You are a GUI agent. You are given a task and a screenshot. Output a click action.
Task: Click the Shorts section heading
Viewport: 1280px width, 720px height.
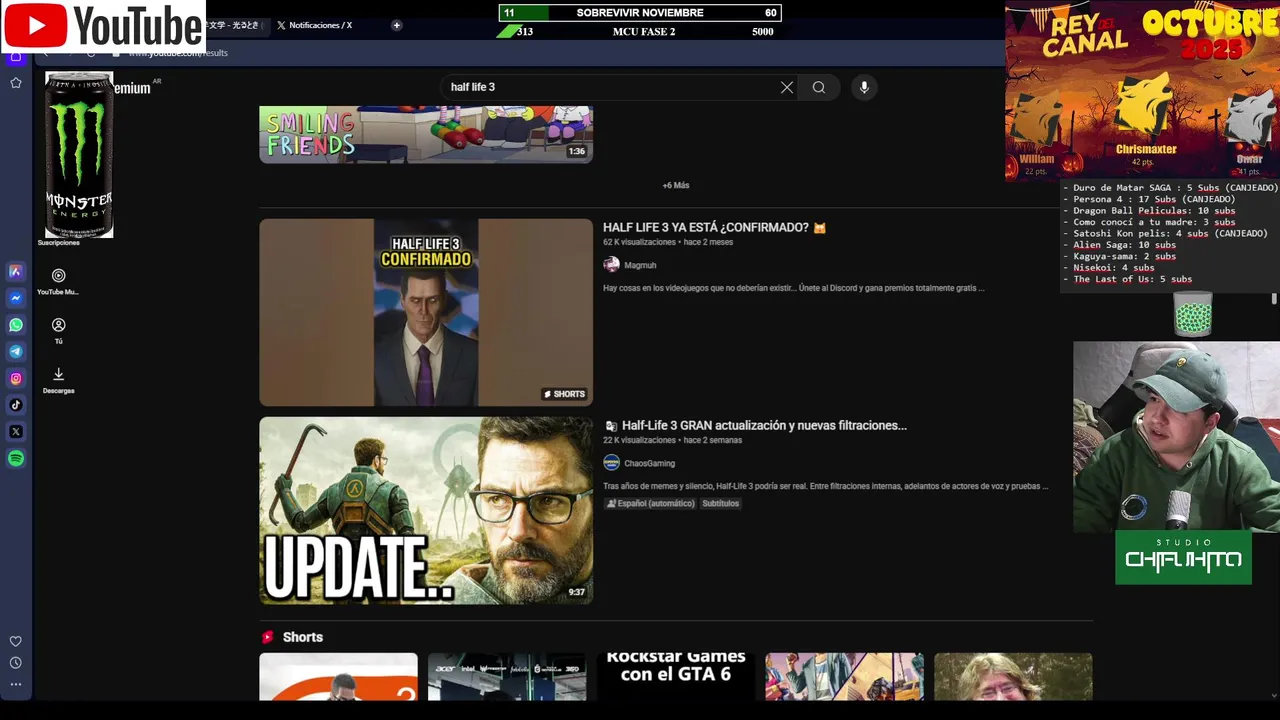(303, 637)
